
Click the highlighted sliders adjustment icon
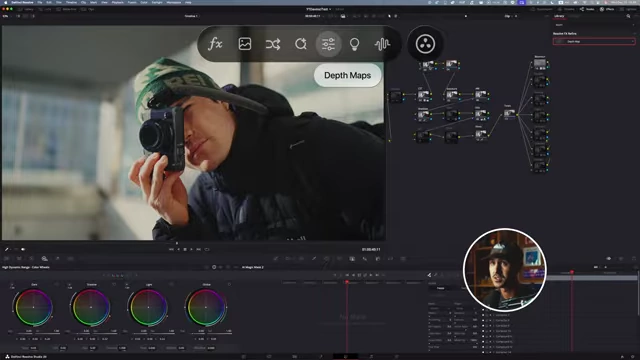click(328, 44)
